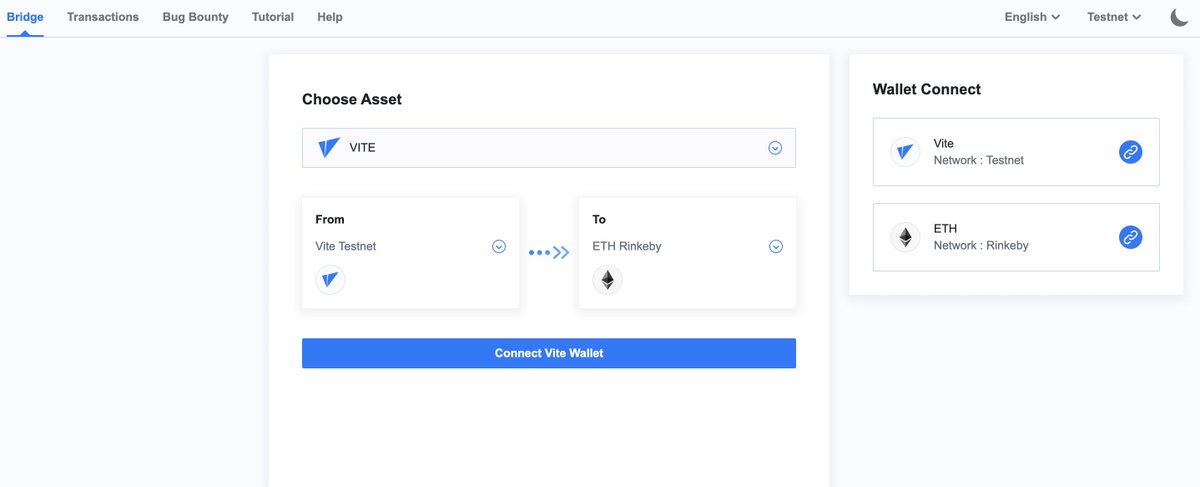Open the Transactions tab

103,17
